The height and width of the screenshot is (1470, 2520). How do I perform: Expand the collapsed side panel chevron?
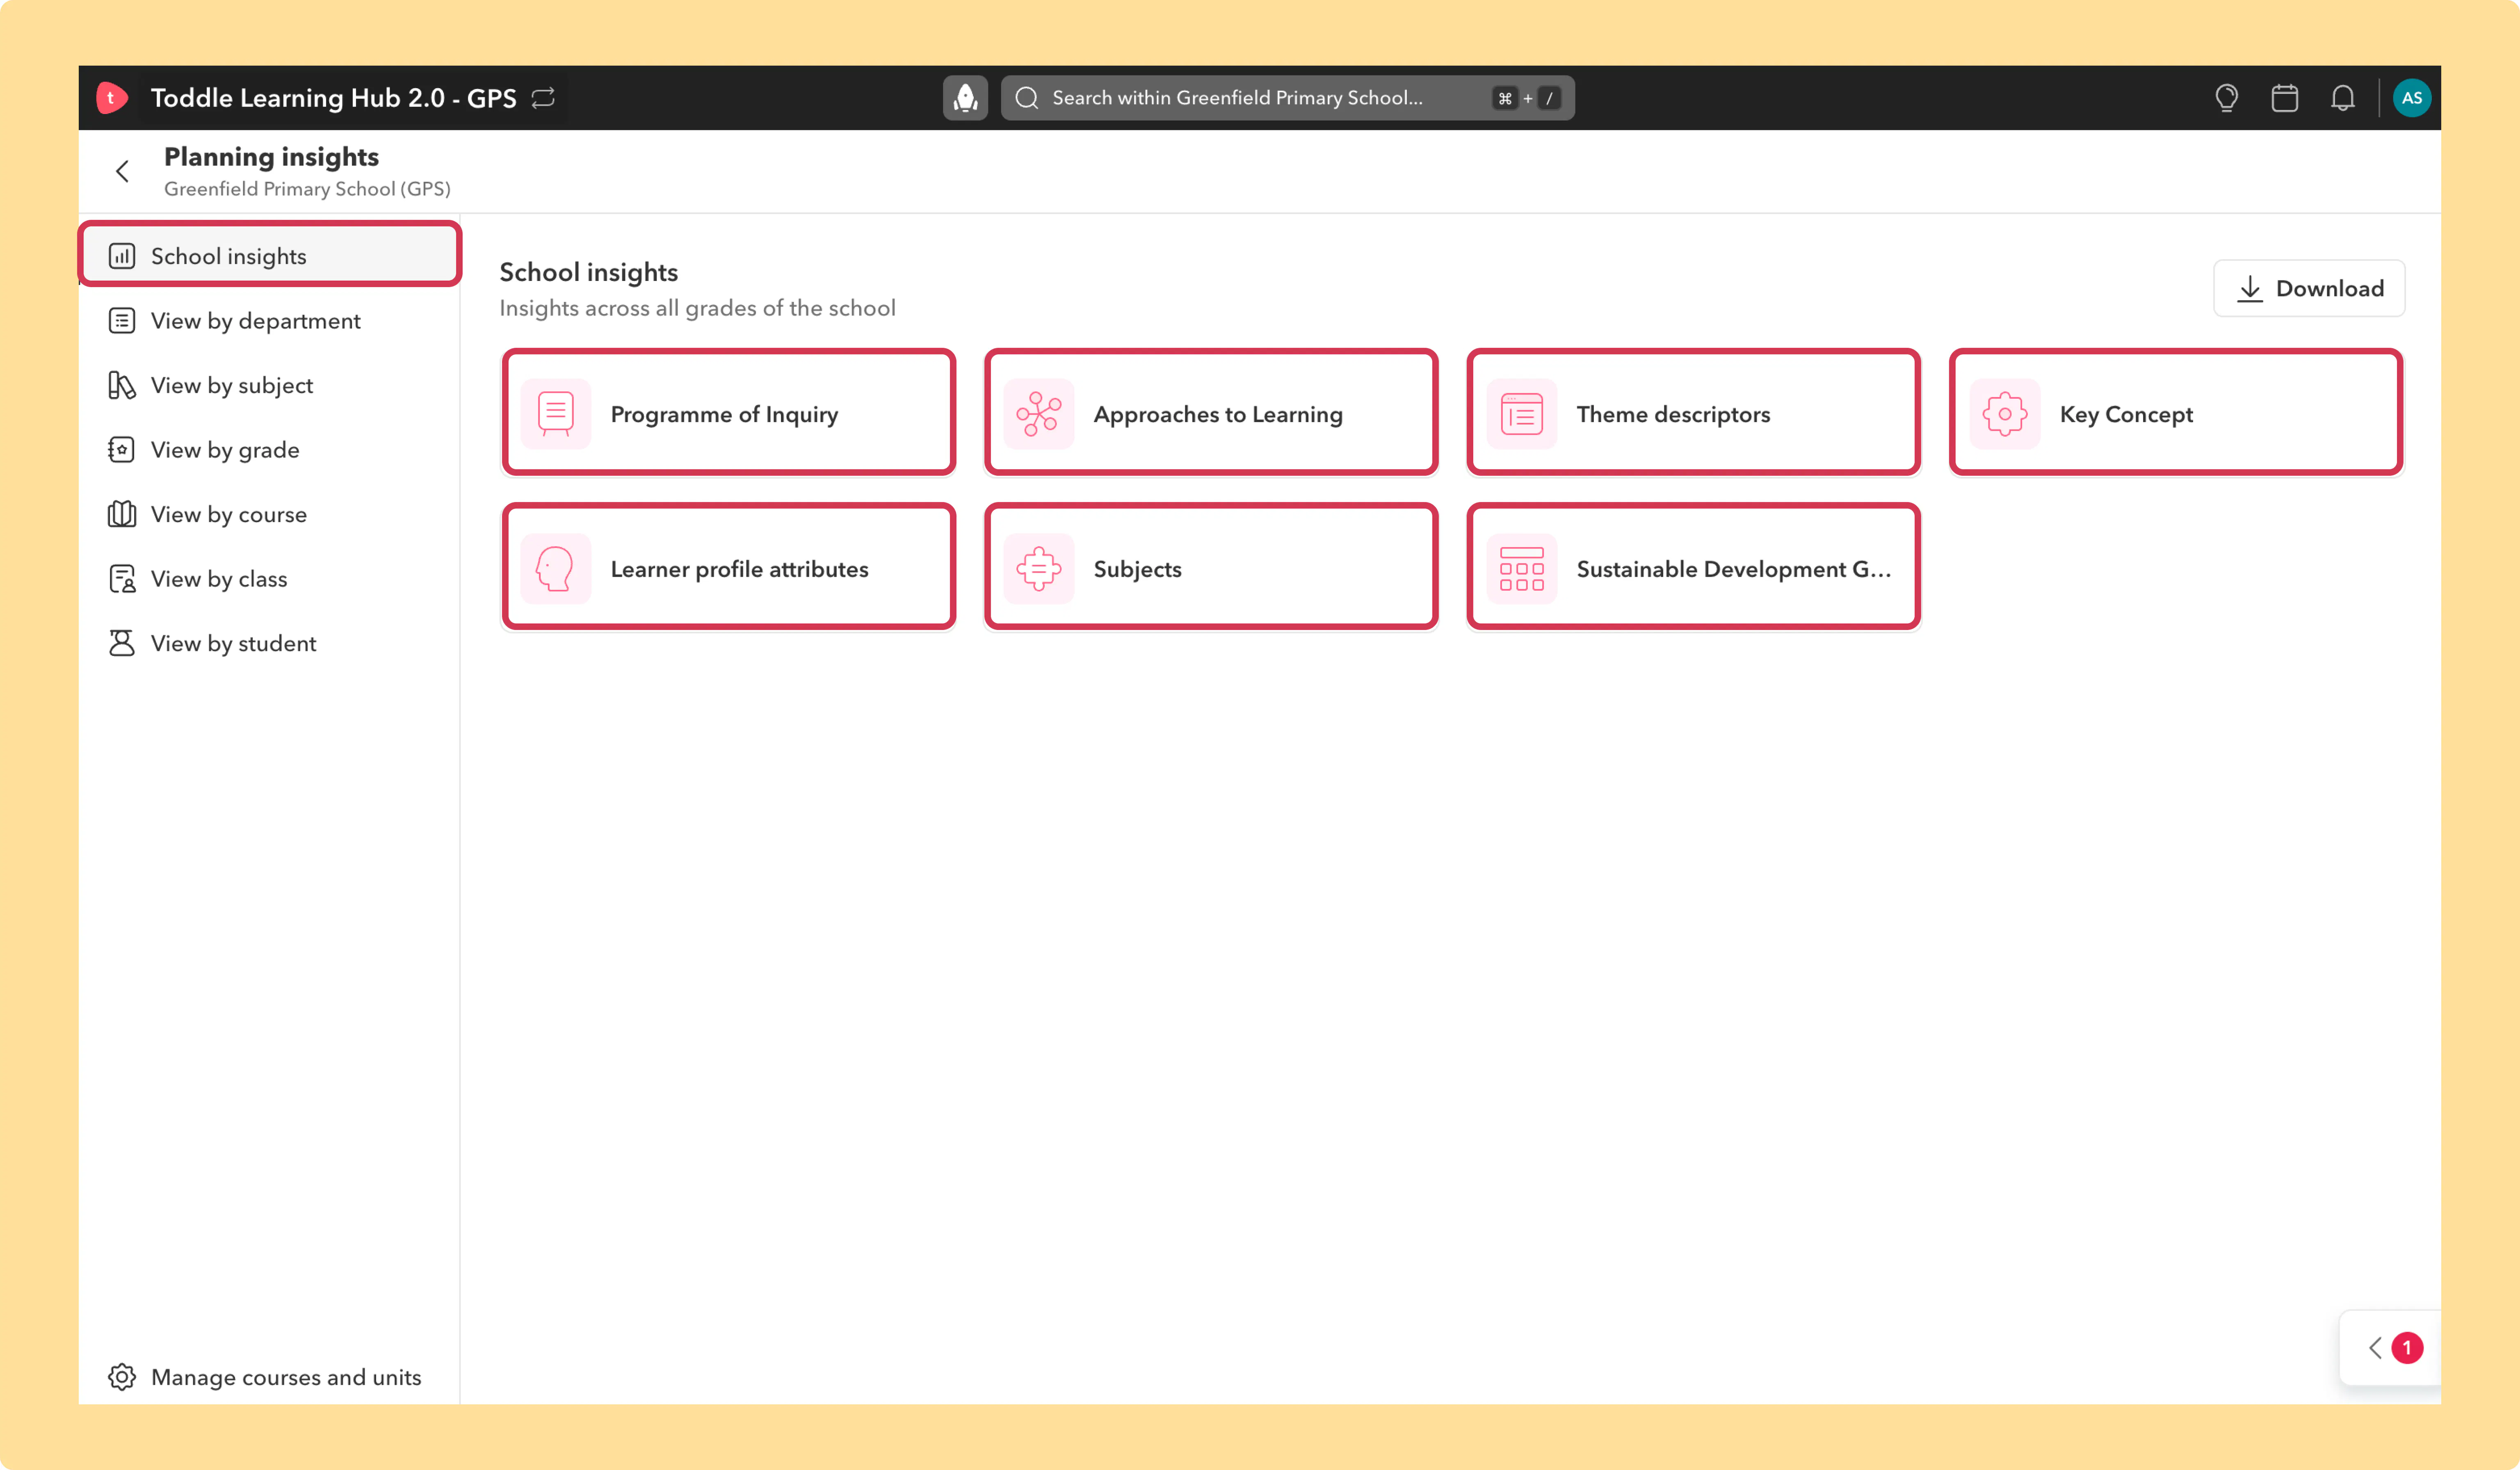2375,1348
